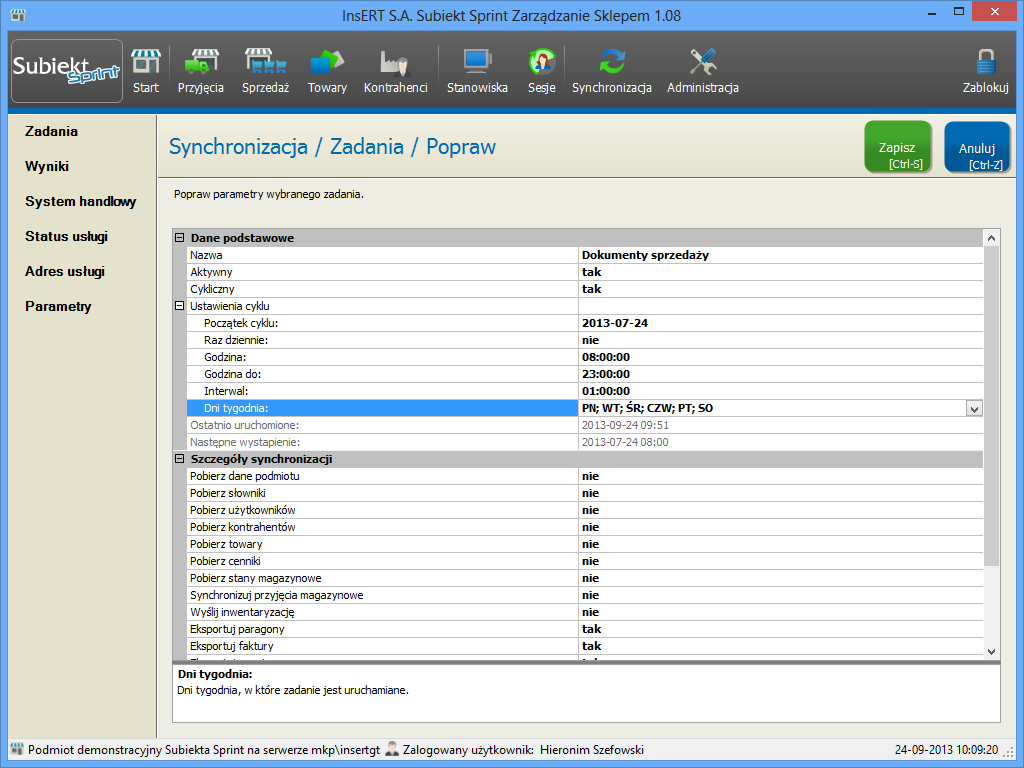Select the Ustawienia cyklu row label

383,306
